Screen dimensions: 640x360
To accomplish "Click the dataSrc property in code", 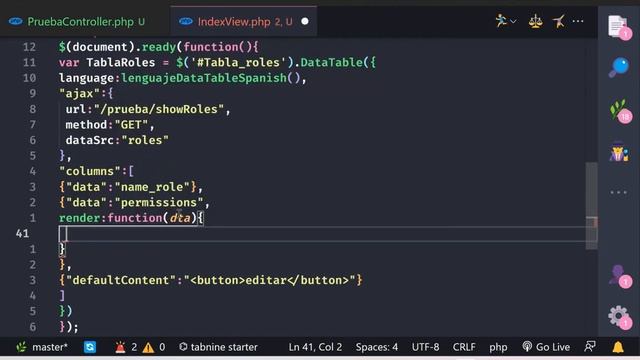I will 89,140.
